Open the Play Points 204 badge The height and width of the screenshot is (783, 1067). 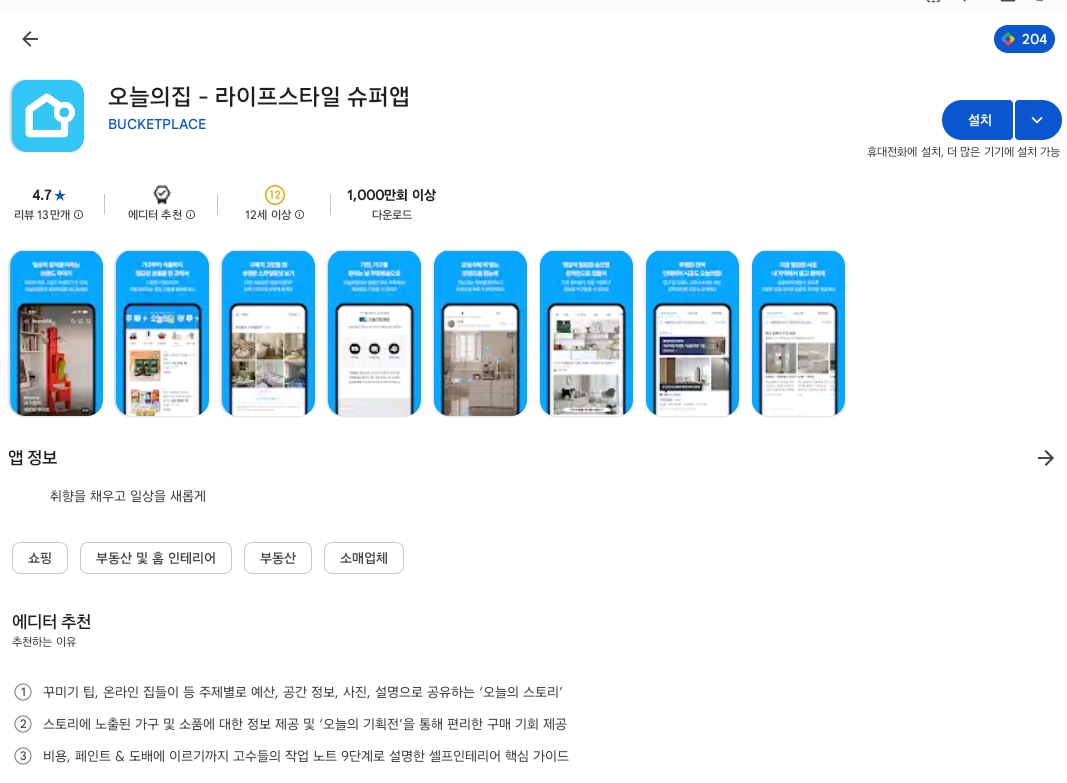(1024, 39)
